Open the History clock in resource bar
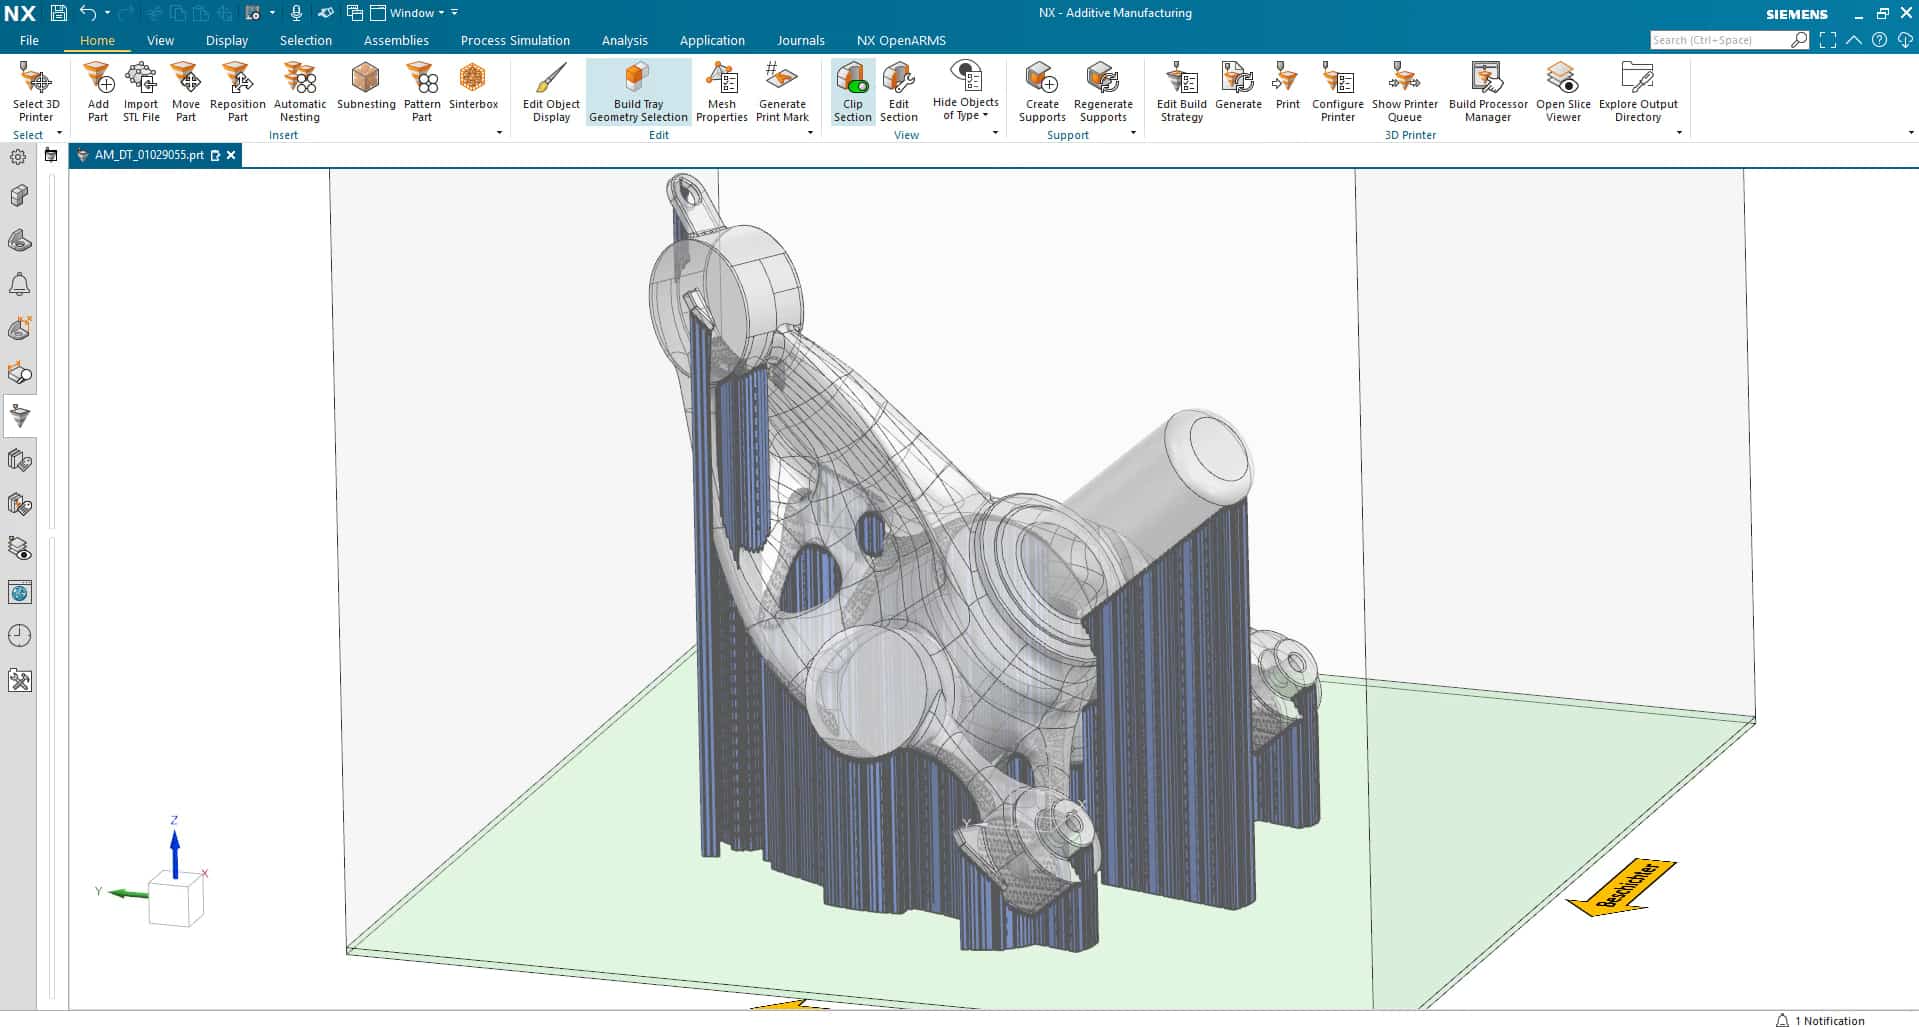1919x1027 pixels. click(x=19, y=636)
